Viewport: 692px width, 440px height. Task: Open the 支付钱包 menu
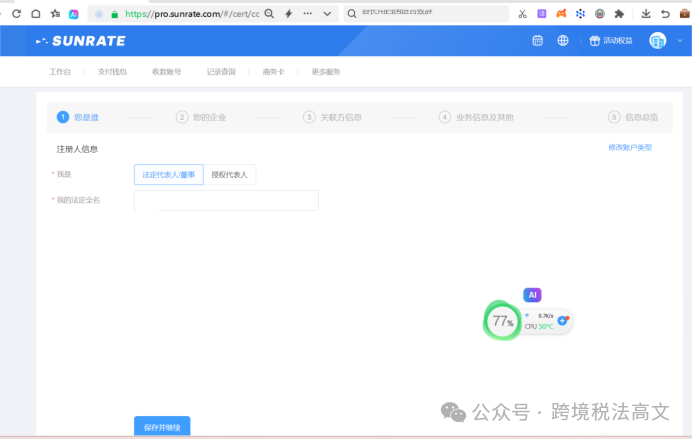pyautogui.click(x=112, y=71)
